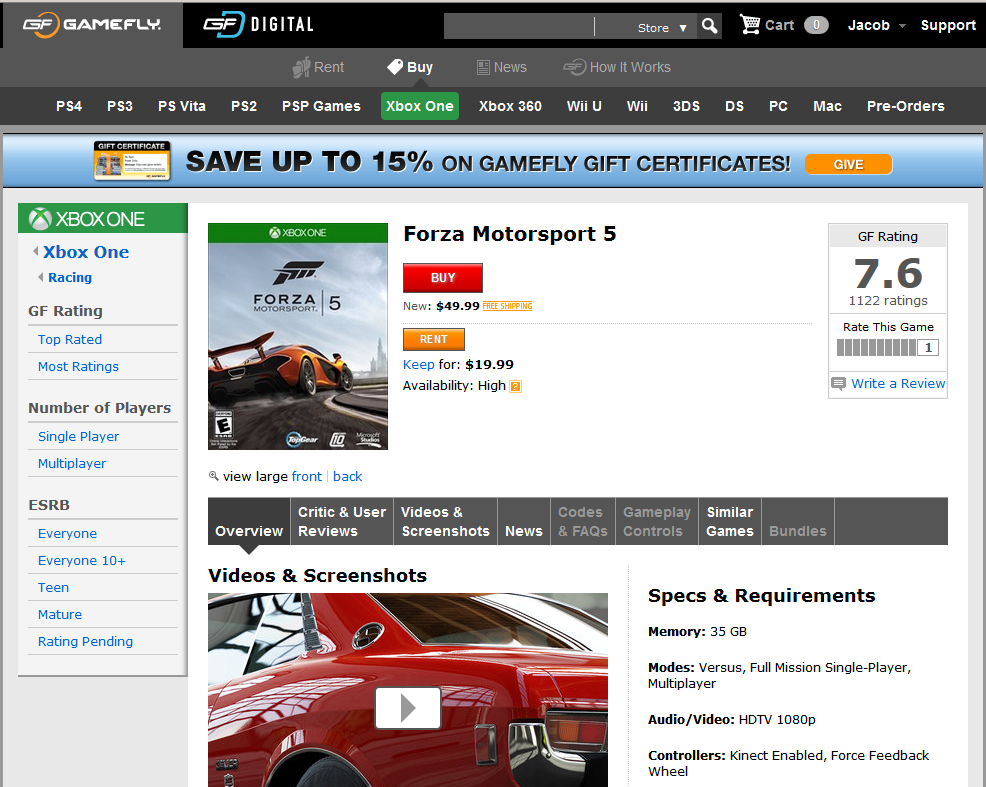Image resolution: width=986 pixels, height=787 pixels.
Task: Click the back arrow beside Xbox One
Action: (x=36, y=251)
